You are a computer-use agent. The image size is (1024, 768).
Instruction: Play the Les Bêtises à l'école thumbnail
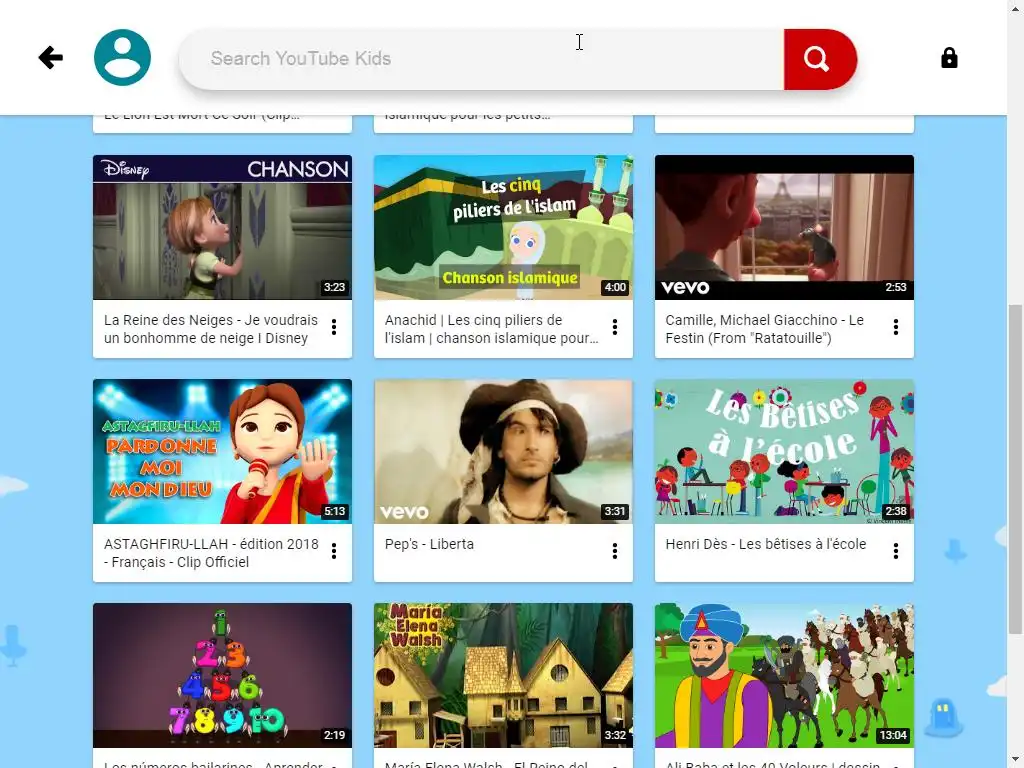tap(784, 451)
